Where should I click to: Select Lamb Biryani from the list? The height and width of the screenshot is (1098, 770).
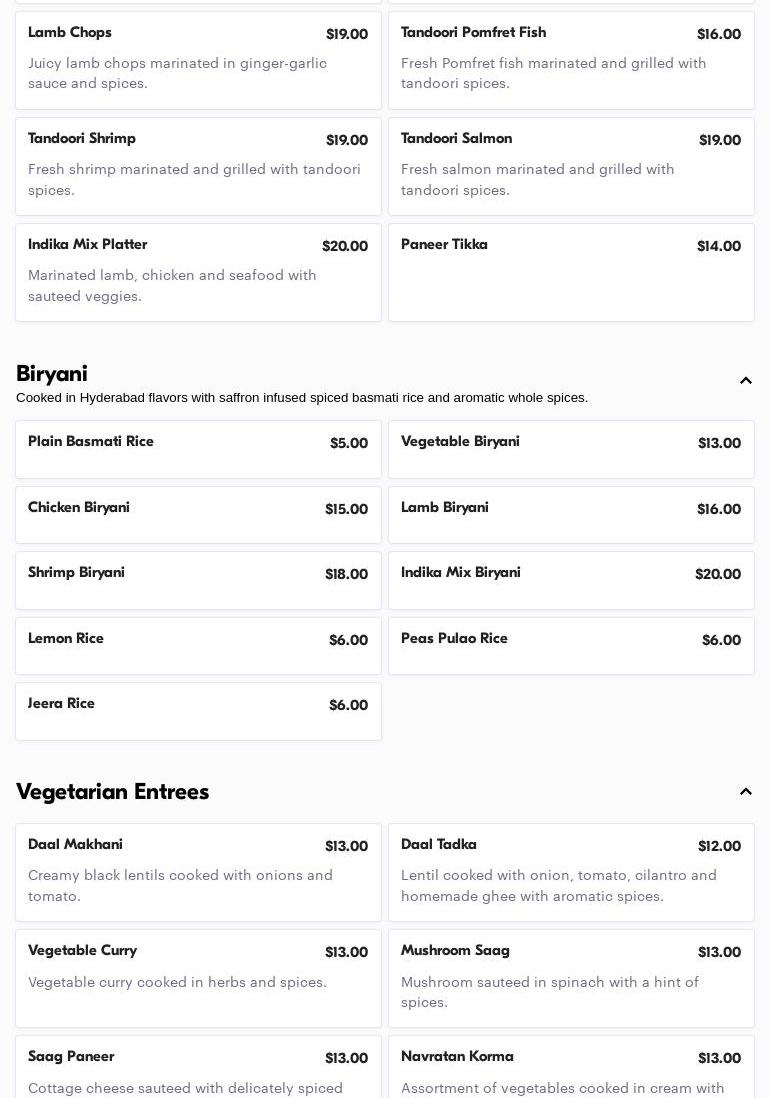pos(571,515)
